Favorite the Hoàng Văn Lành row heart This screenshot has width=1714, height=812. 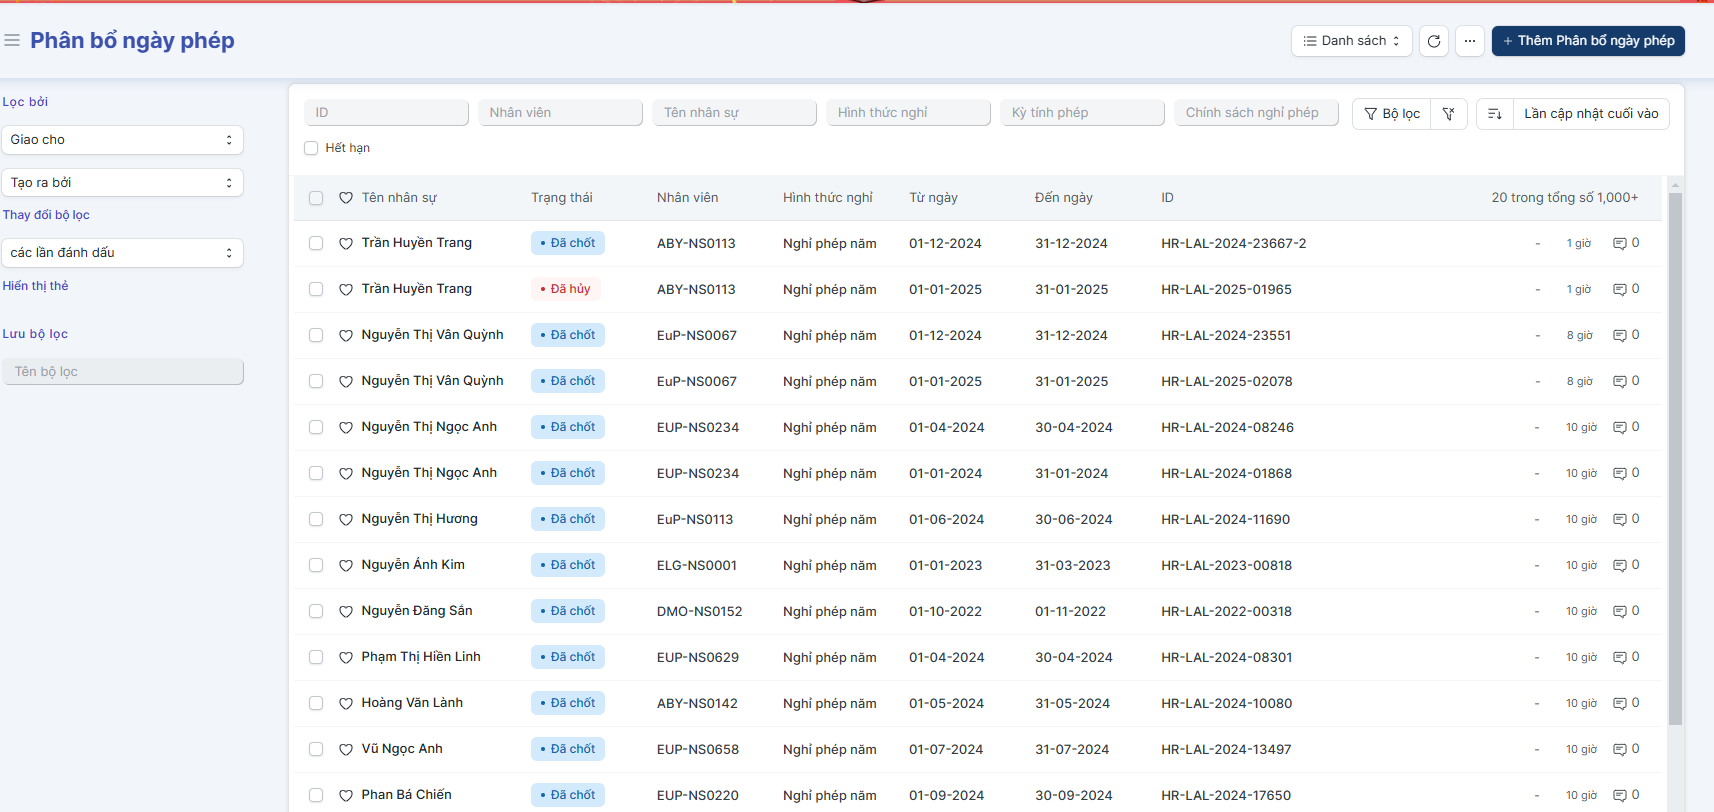346,704
